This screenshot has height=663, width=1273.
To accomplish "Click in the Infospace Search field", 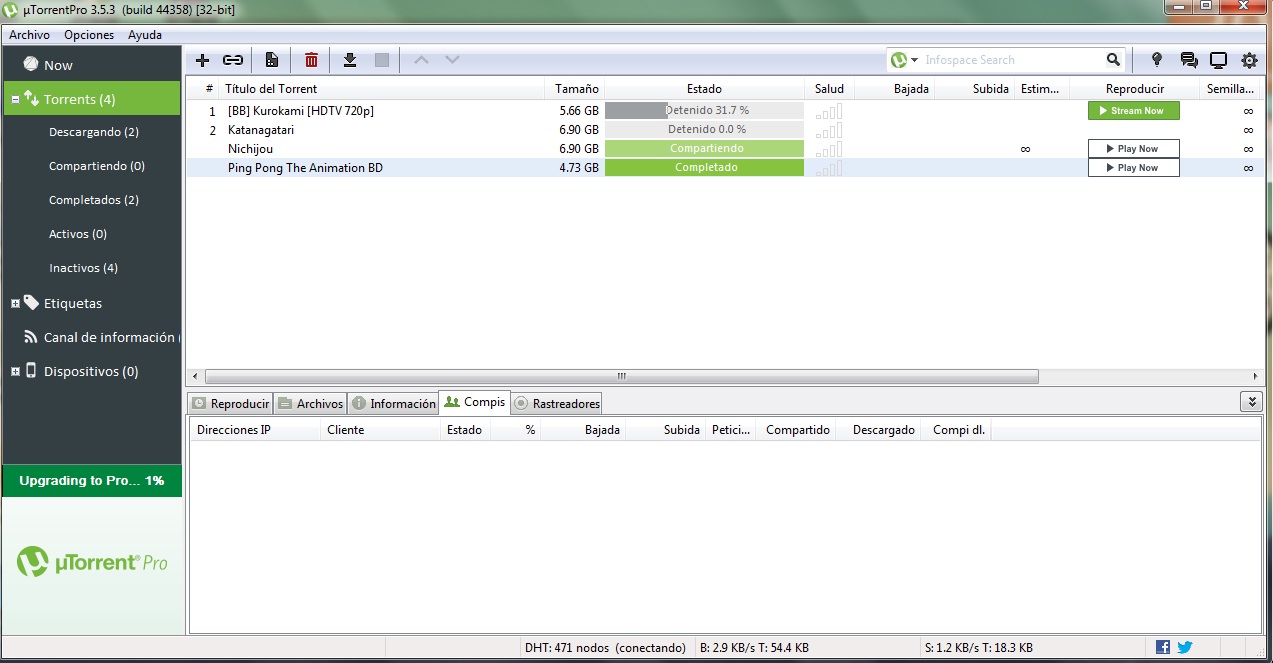I will point(1010,60).
